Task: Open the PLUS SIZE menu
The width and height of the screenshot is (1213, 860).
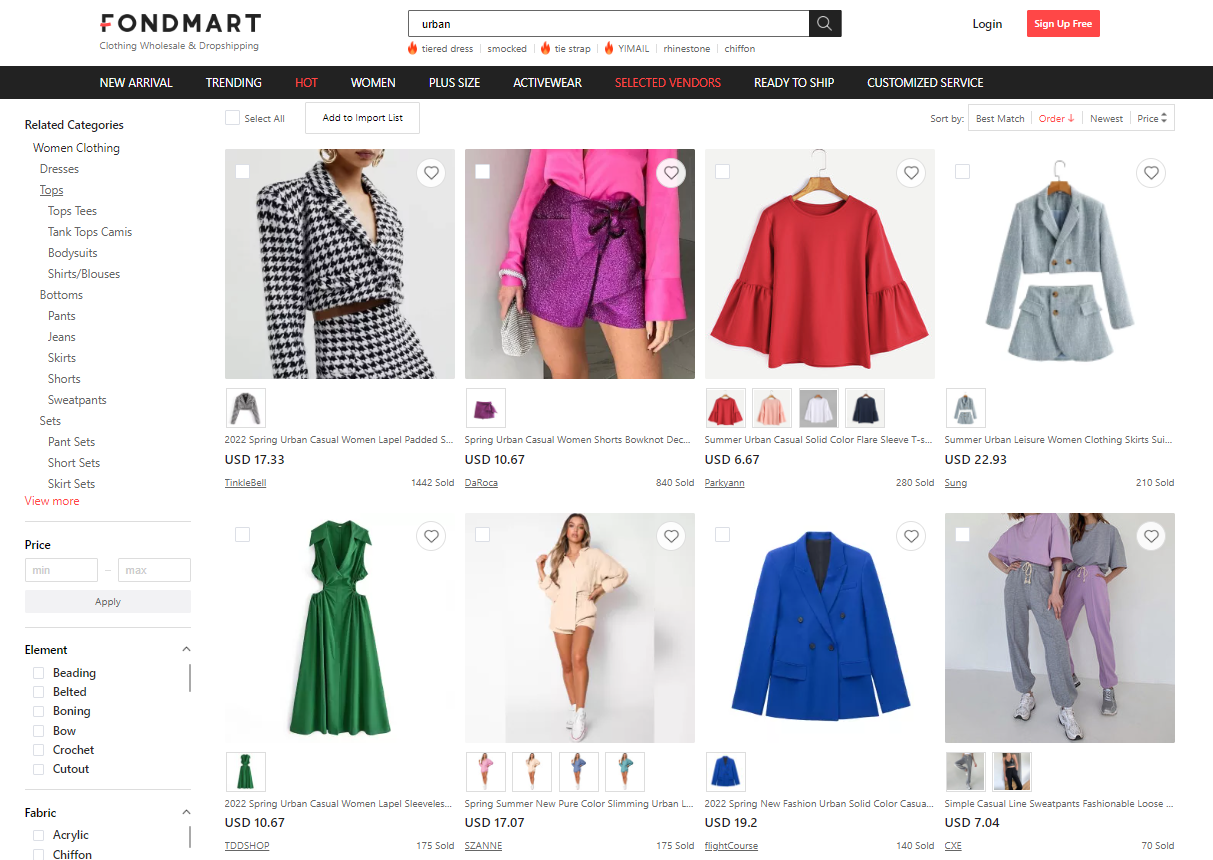Action: point(454,83)
